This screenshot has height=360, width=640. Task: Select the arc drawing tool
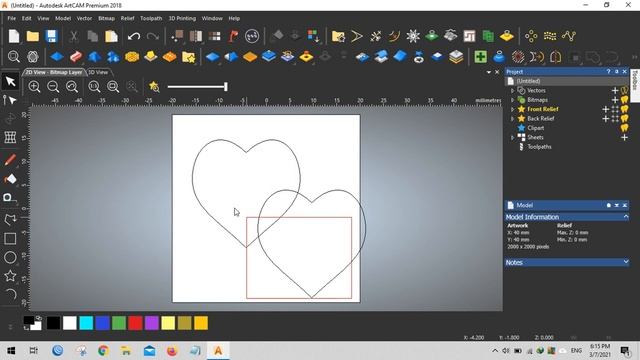pos(10,295)
